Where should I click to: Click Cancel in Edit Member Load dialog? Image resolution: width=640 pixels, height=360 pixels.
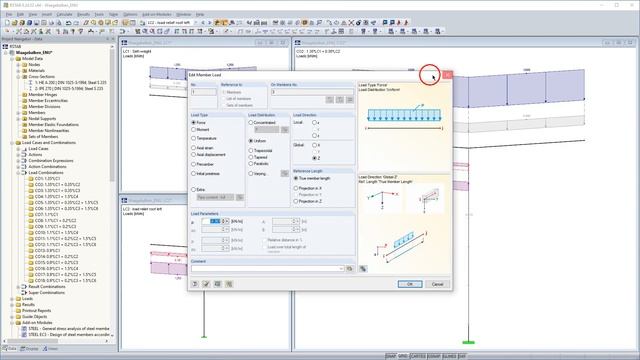(x=437, y=284)
